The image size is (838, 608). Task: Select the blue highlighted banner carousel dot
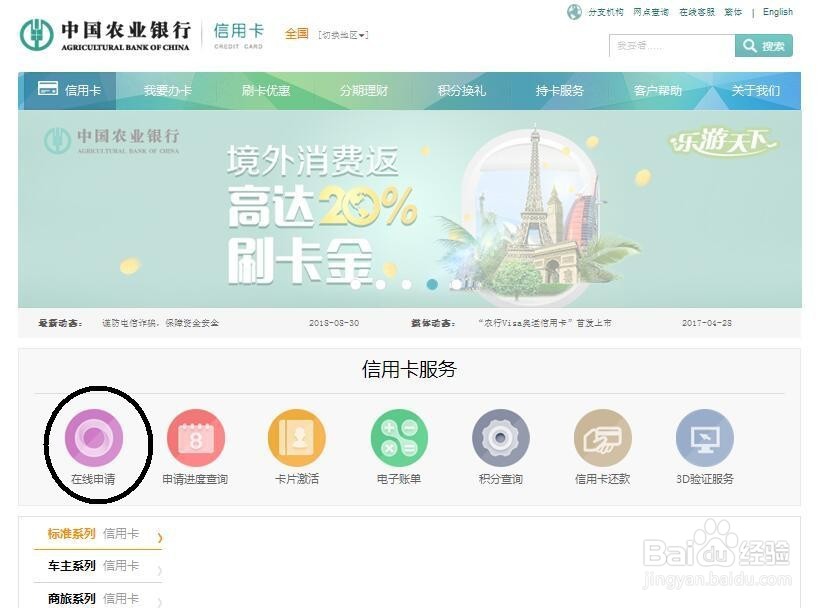(x=432, y=285)
